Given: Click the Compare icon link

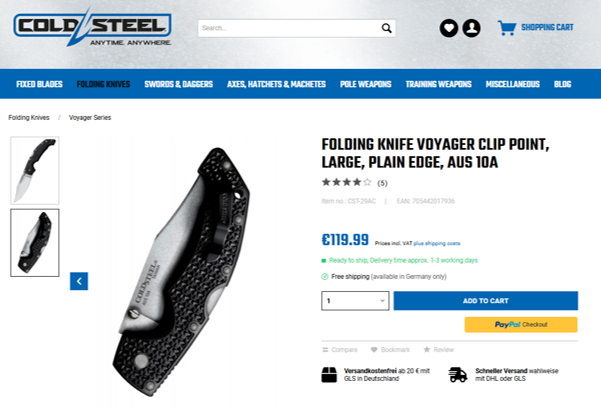Looking at the screenshot, I should click(325, 350).
